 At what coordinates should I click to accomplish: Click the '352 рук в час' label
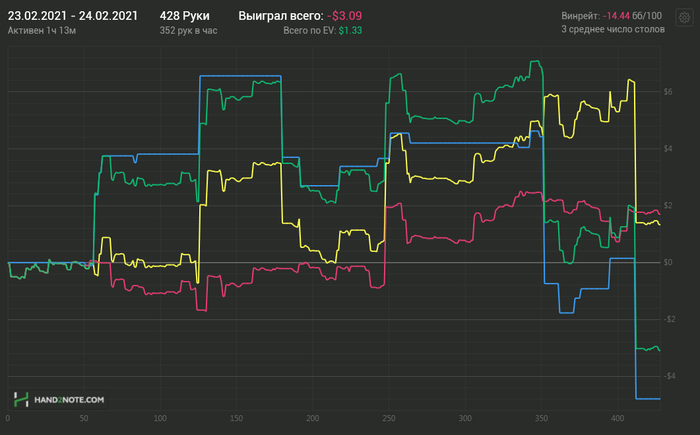(188, 30)
